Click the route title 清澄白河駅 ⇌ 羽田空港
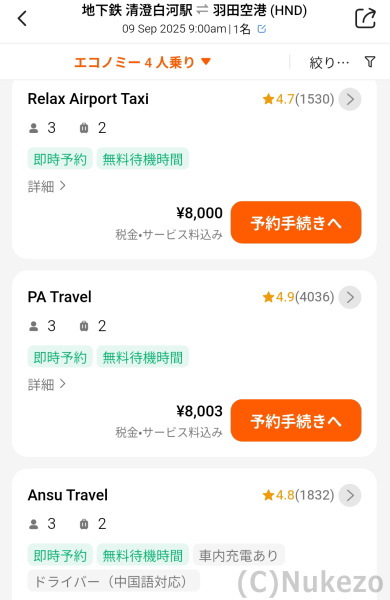 194,10
